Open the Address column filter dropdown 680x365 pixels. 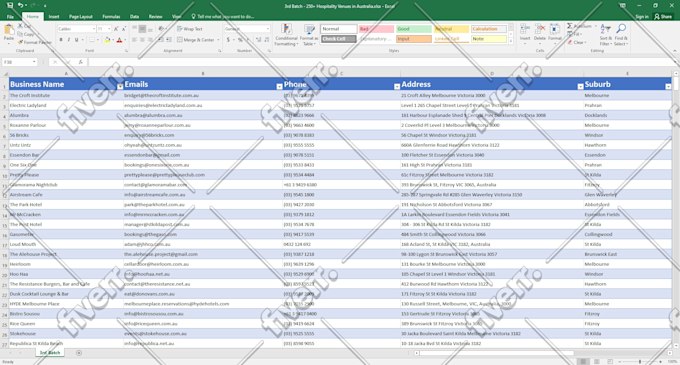pyautogui.click(x=580, y=86)
